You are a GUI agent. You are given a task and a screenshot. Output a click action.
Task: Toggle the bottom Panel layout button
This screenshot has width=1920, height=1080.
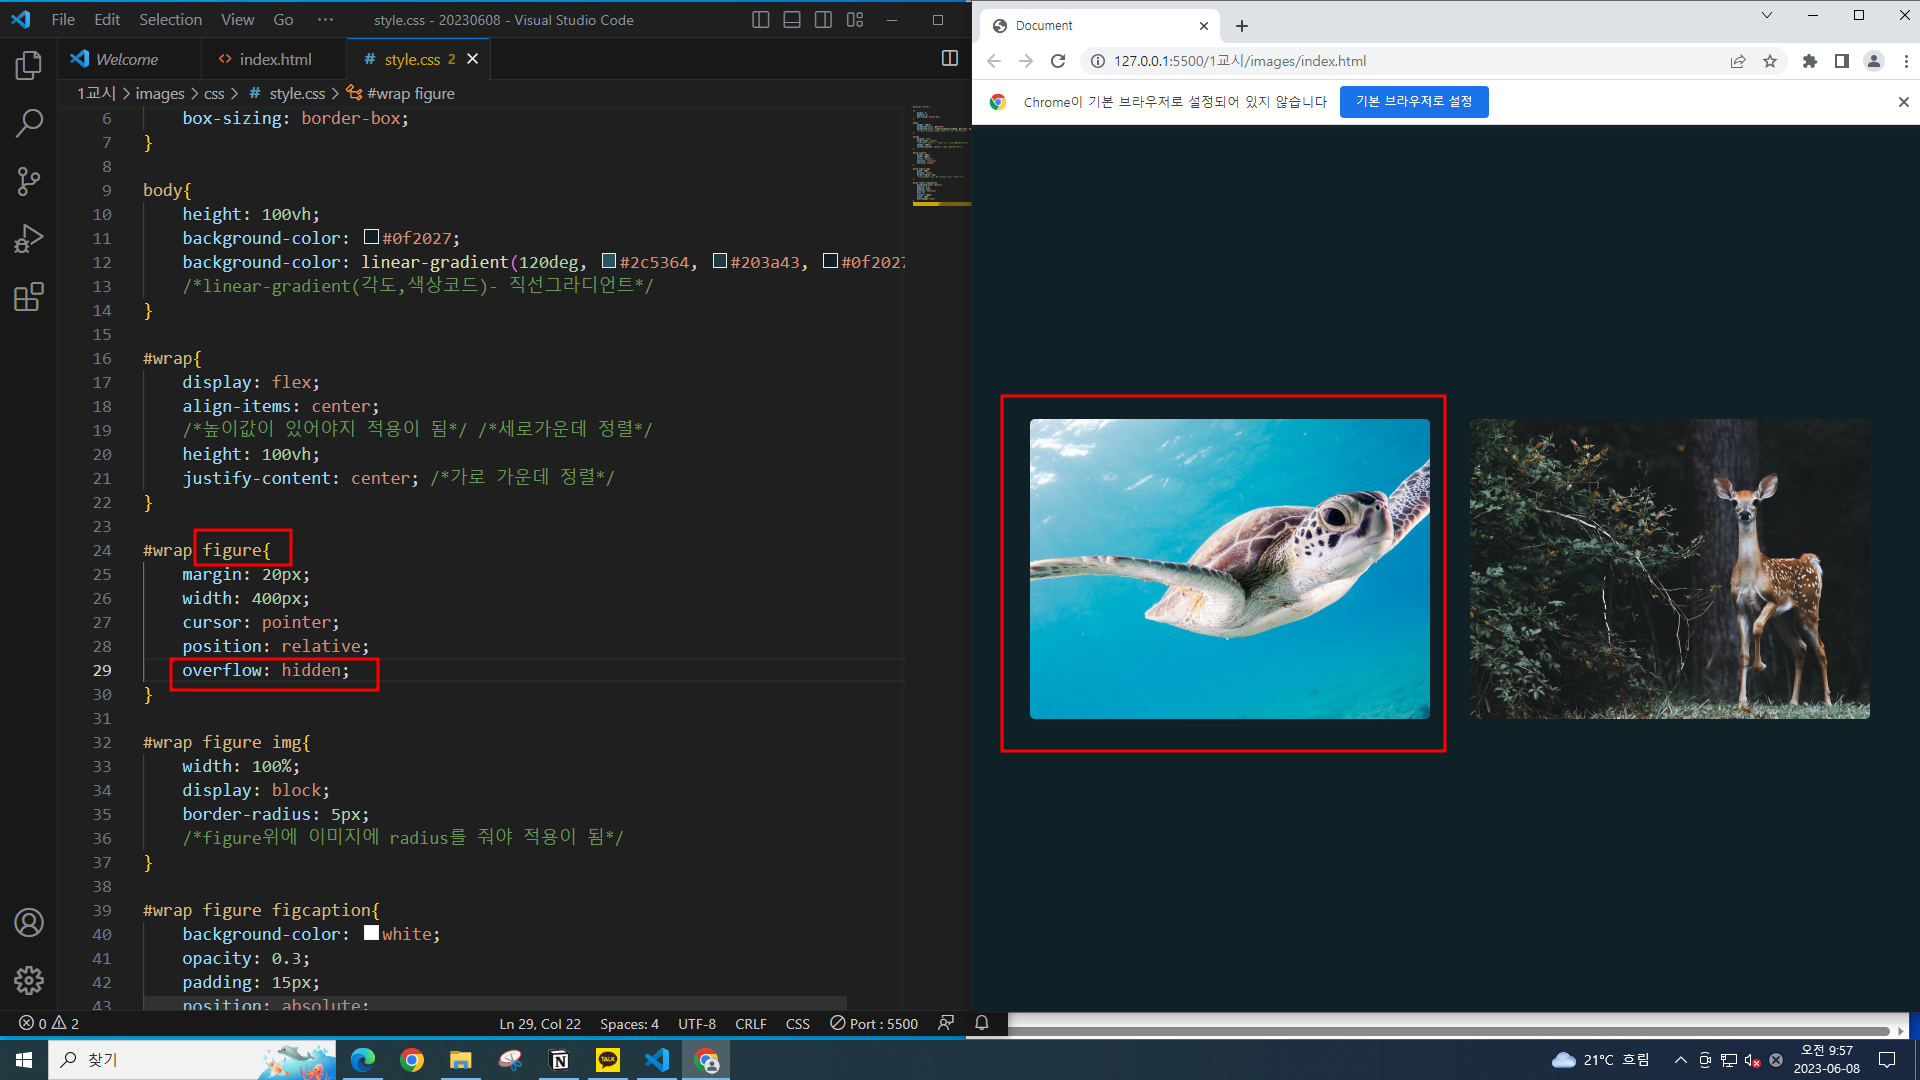point(792,20)
